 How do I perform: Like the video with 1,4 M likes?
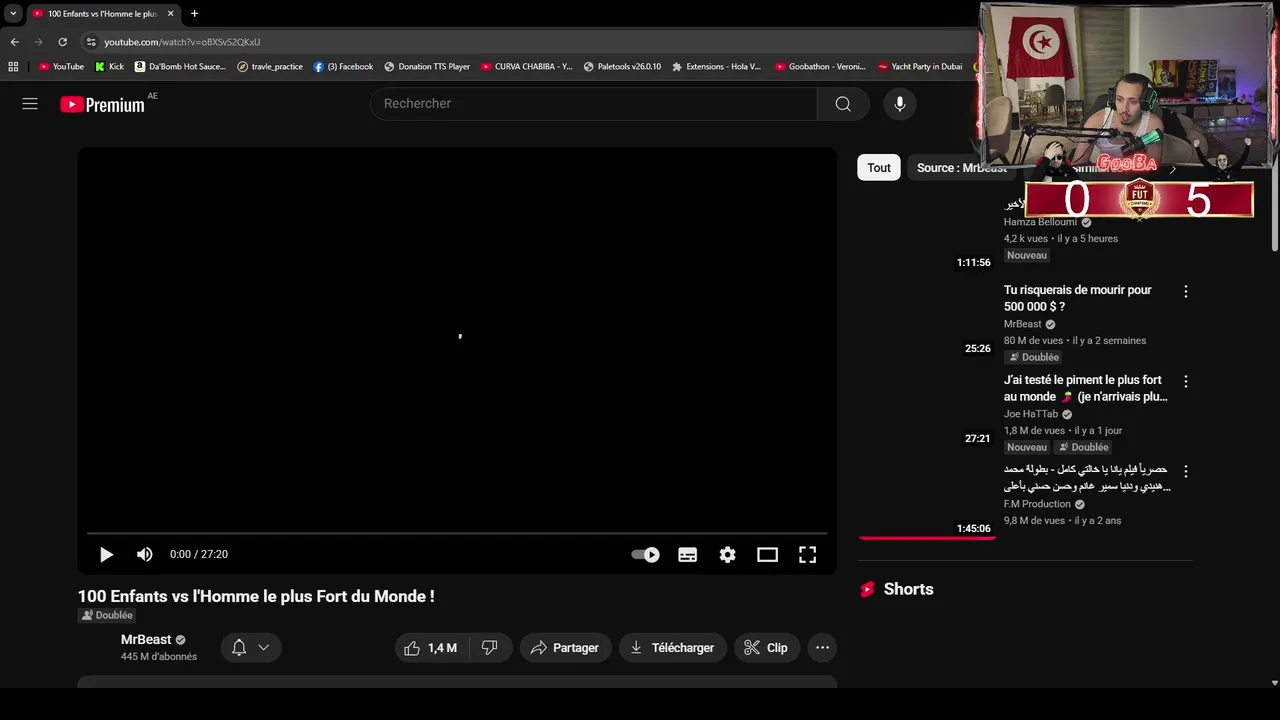click(431, 648)
